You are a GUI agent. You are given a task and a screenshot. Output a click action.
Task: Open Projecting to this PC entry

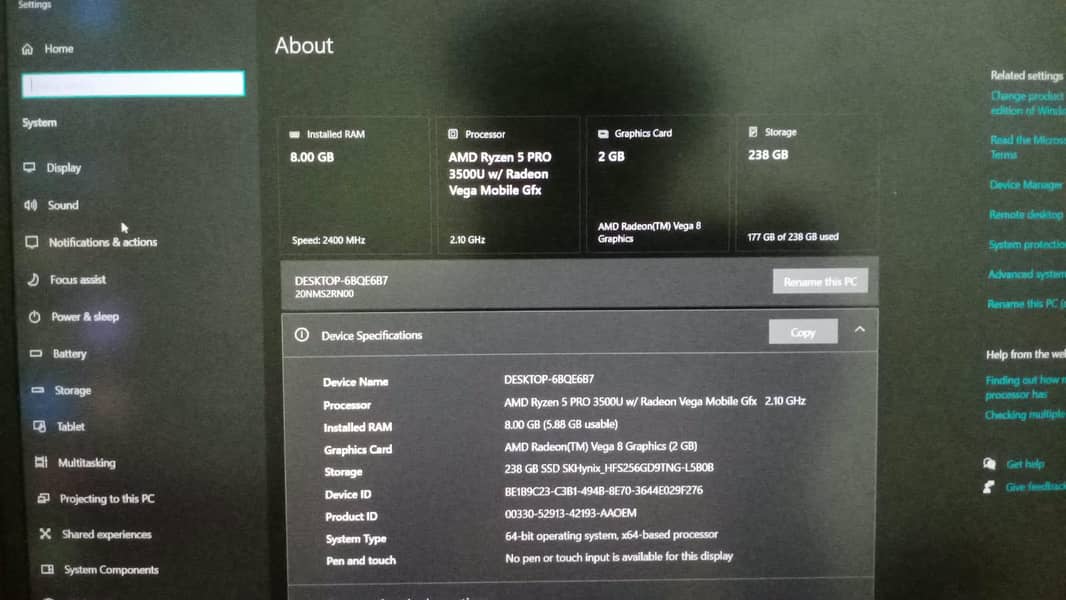tap(107, 499)
